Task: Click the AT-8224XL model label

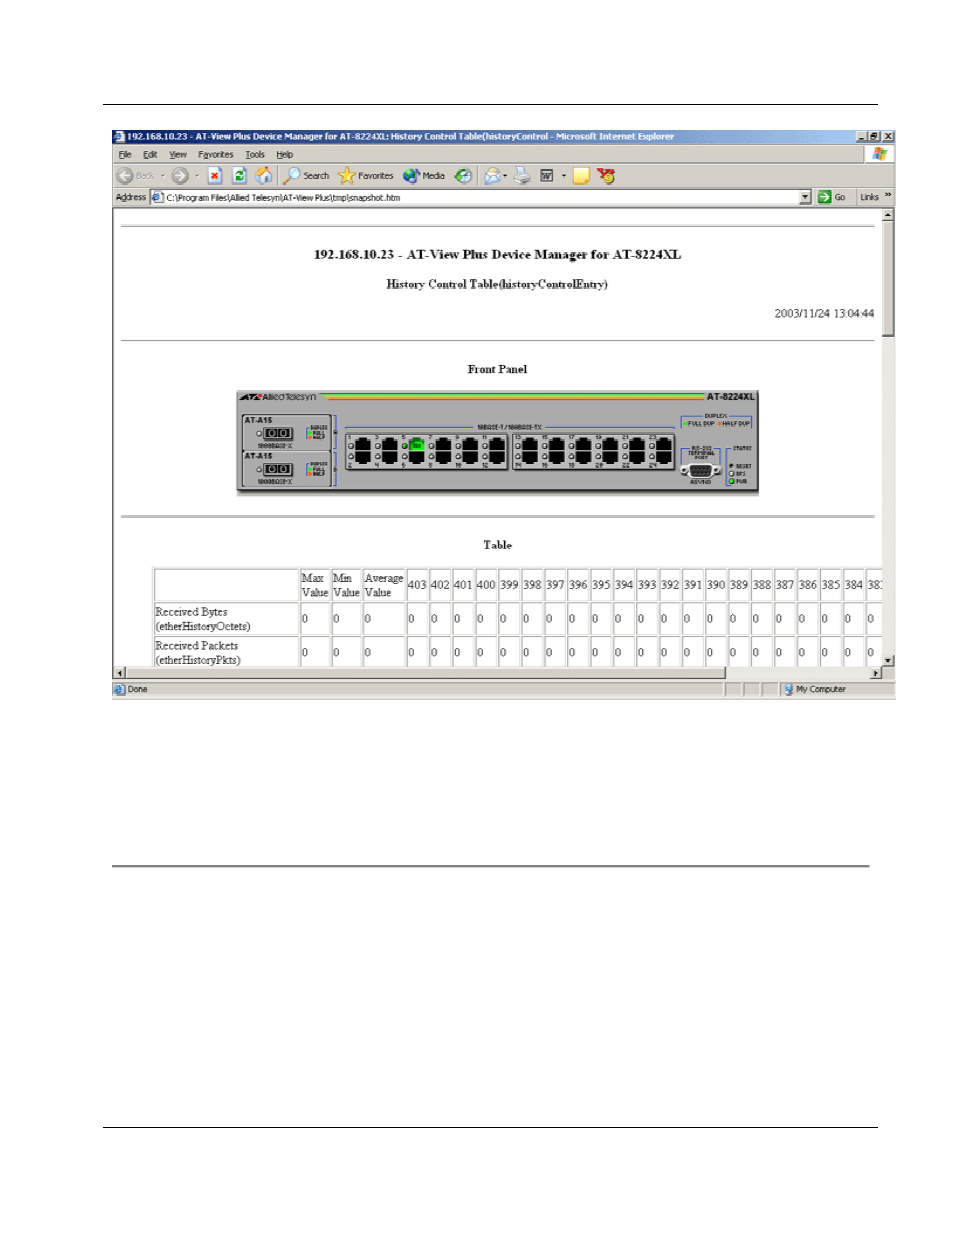Action: pyautogui.click(x=730, y=397)
